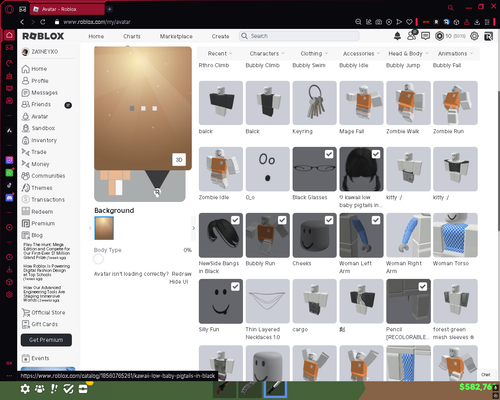This screenshot has width=500, height=400.
Task: Click the Redraw link
Action: (x=181, y=274)
